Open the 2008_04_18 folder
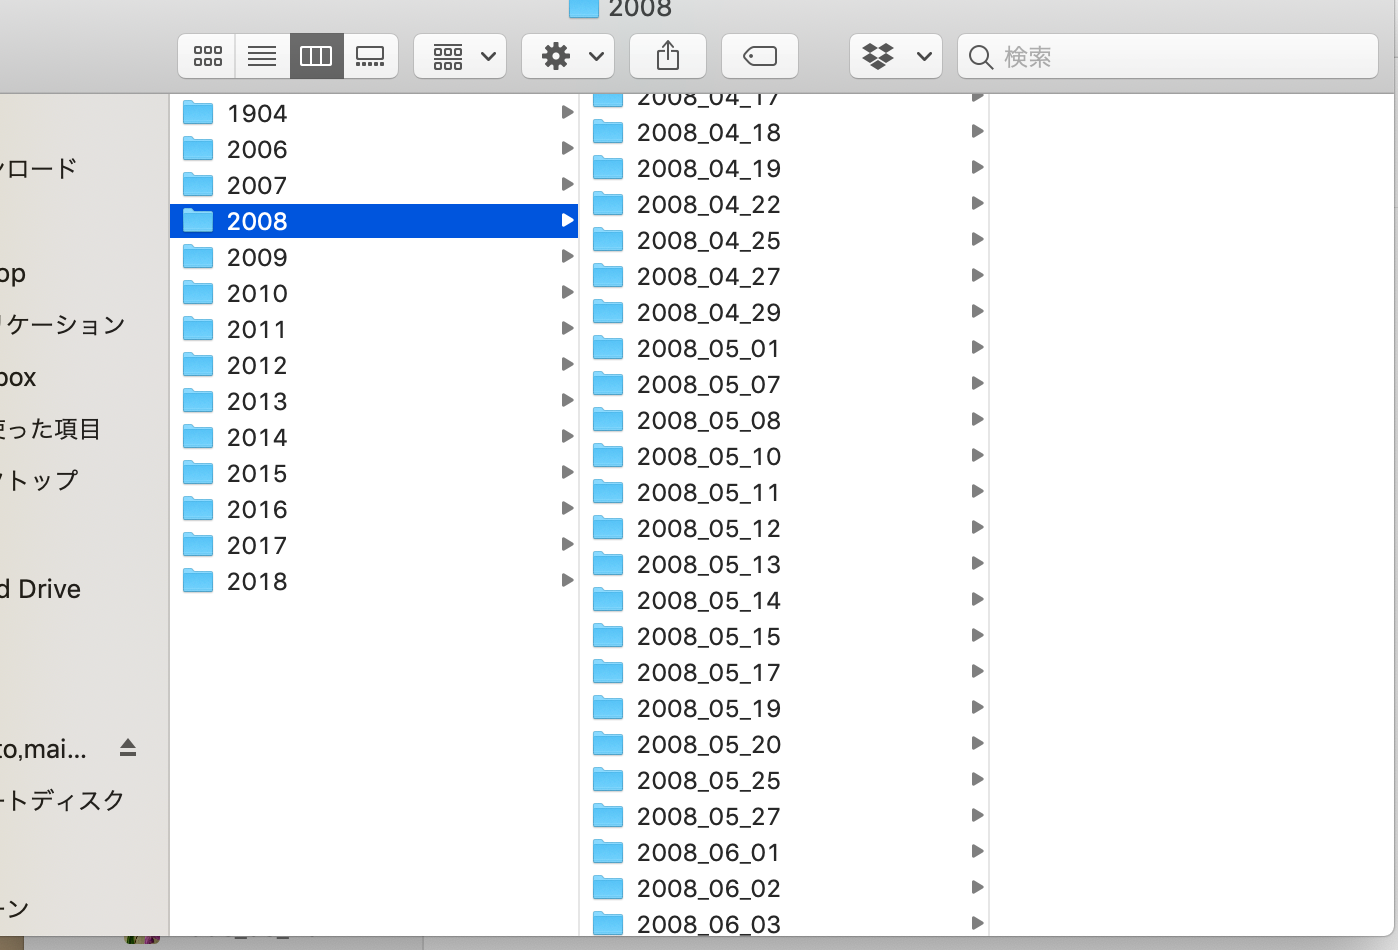The width and height of the screenshot is (1398, 950). (784, 132)
